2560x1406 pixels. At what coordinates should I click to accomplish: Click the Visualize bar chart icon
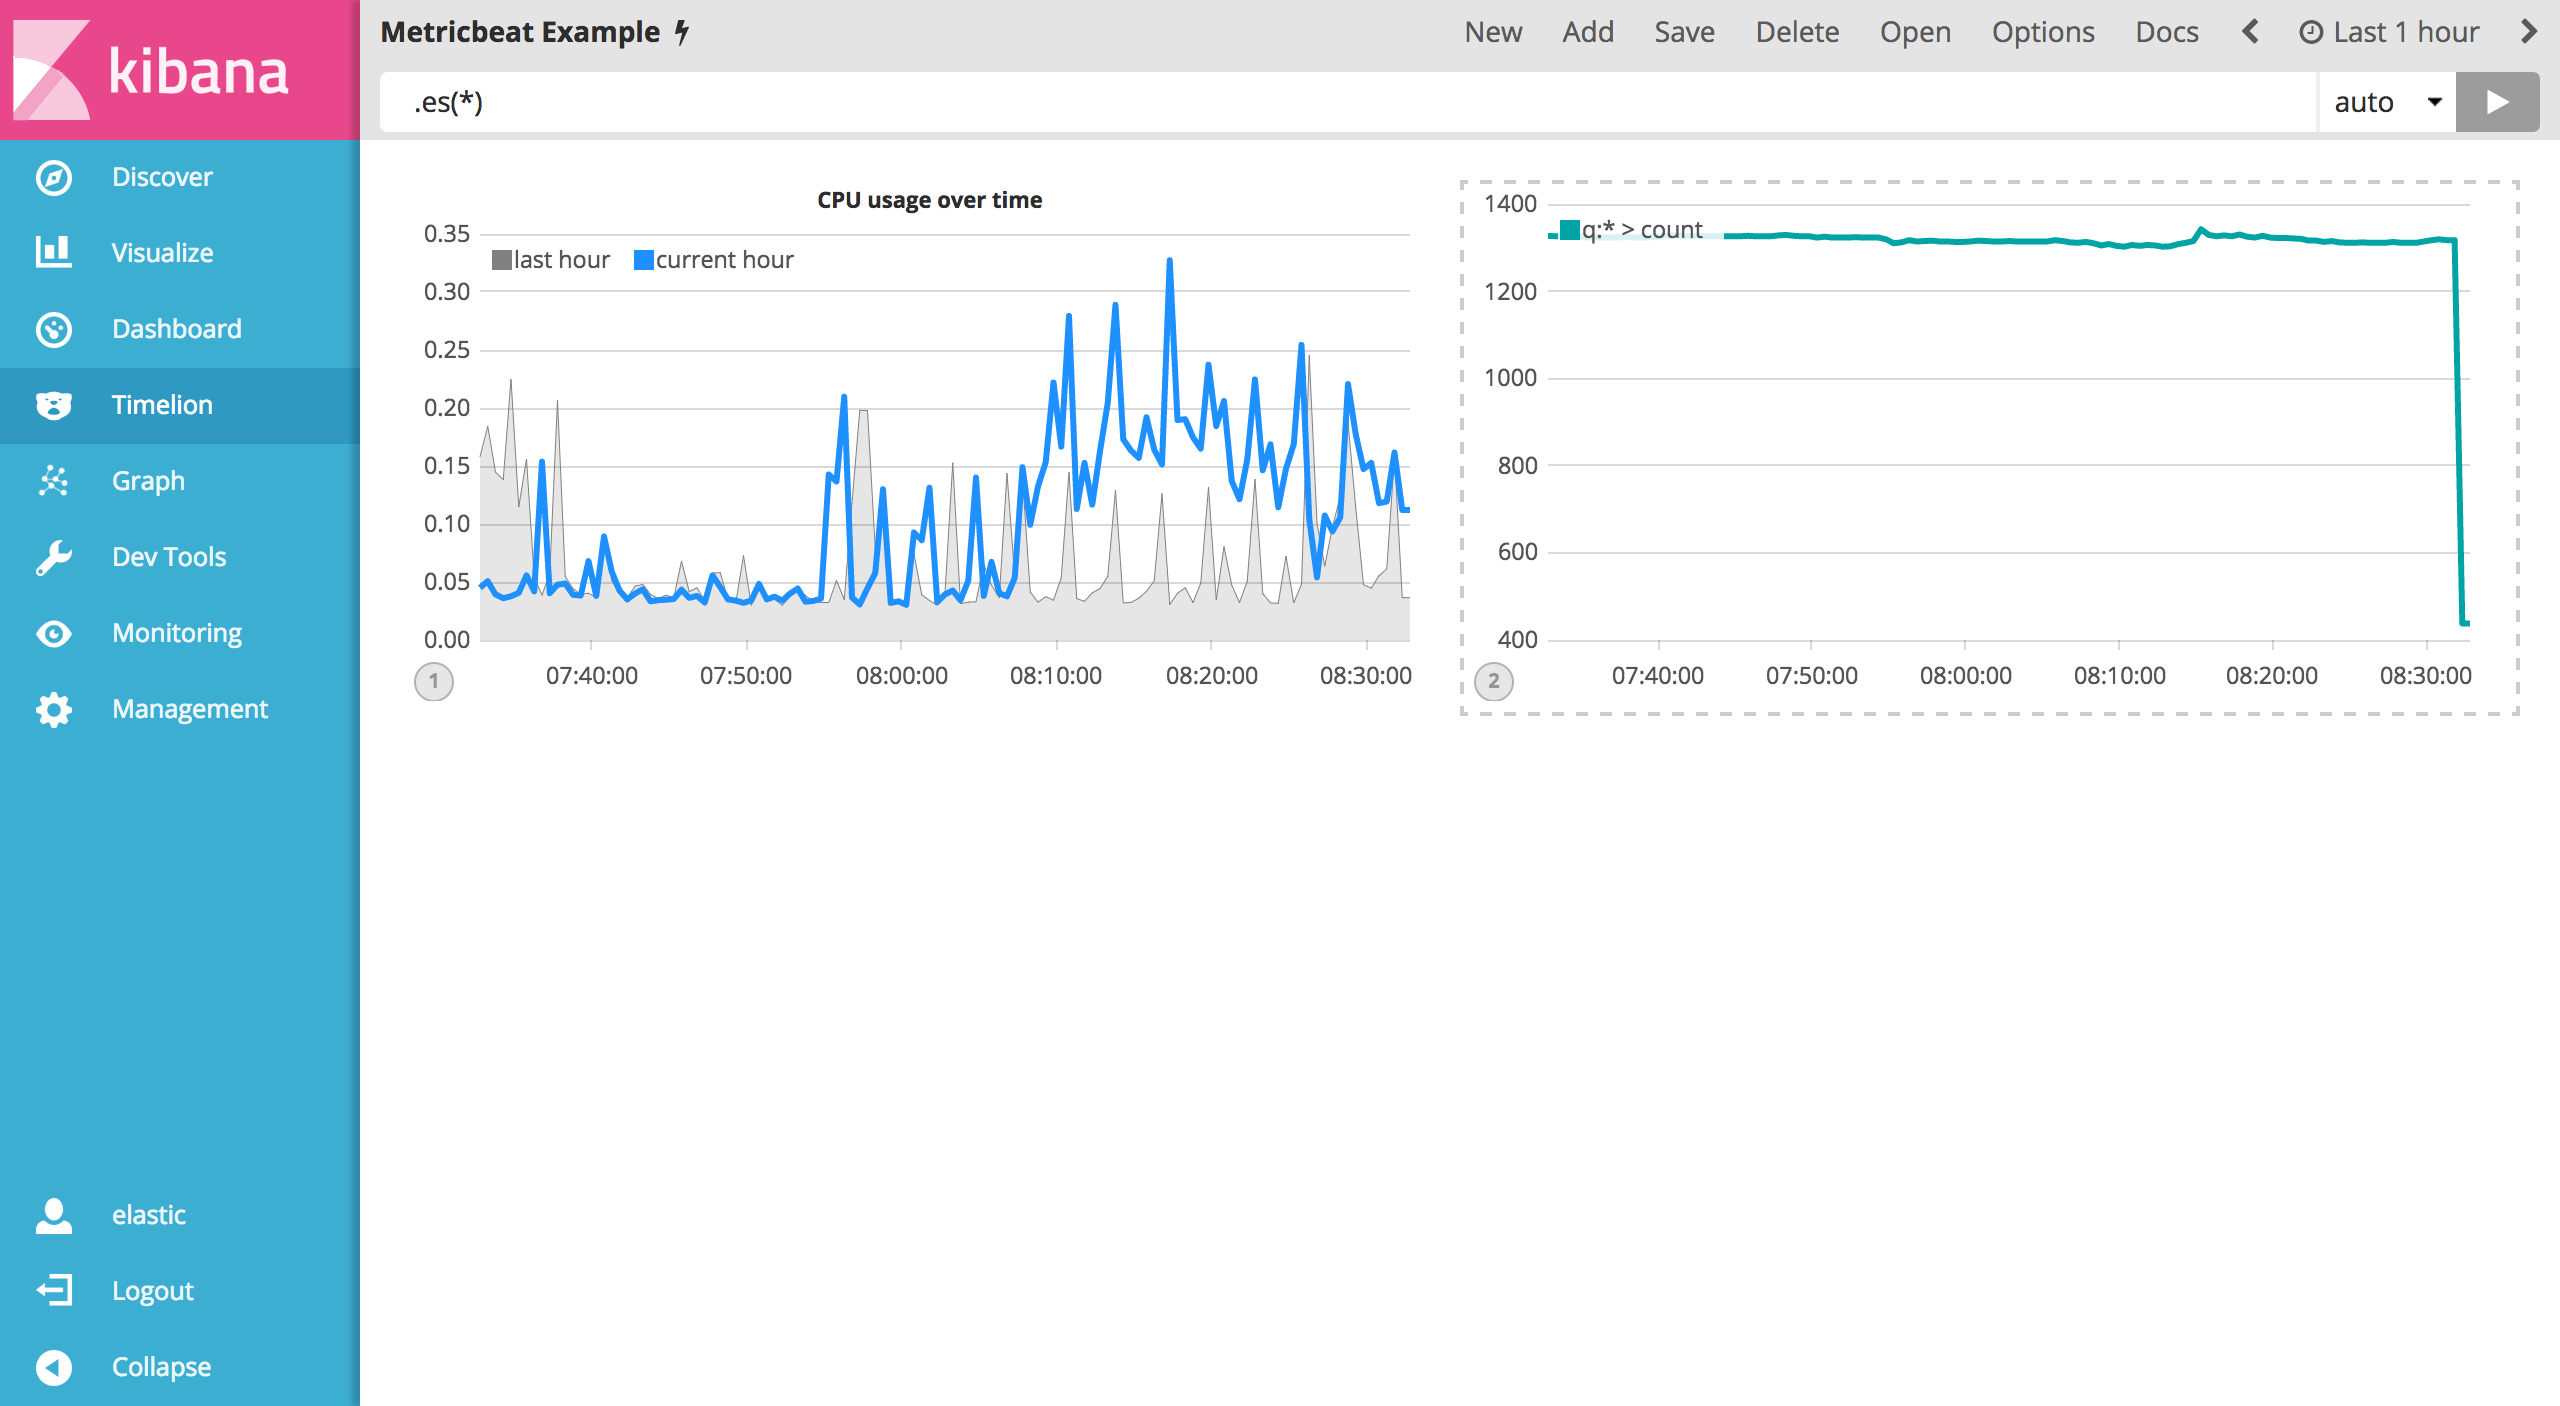pyautogui.click(x=54, y=252)
